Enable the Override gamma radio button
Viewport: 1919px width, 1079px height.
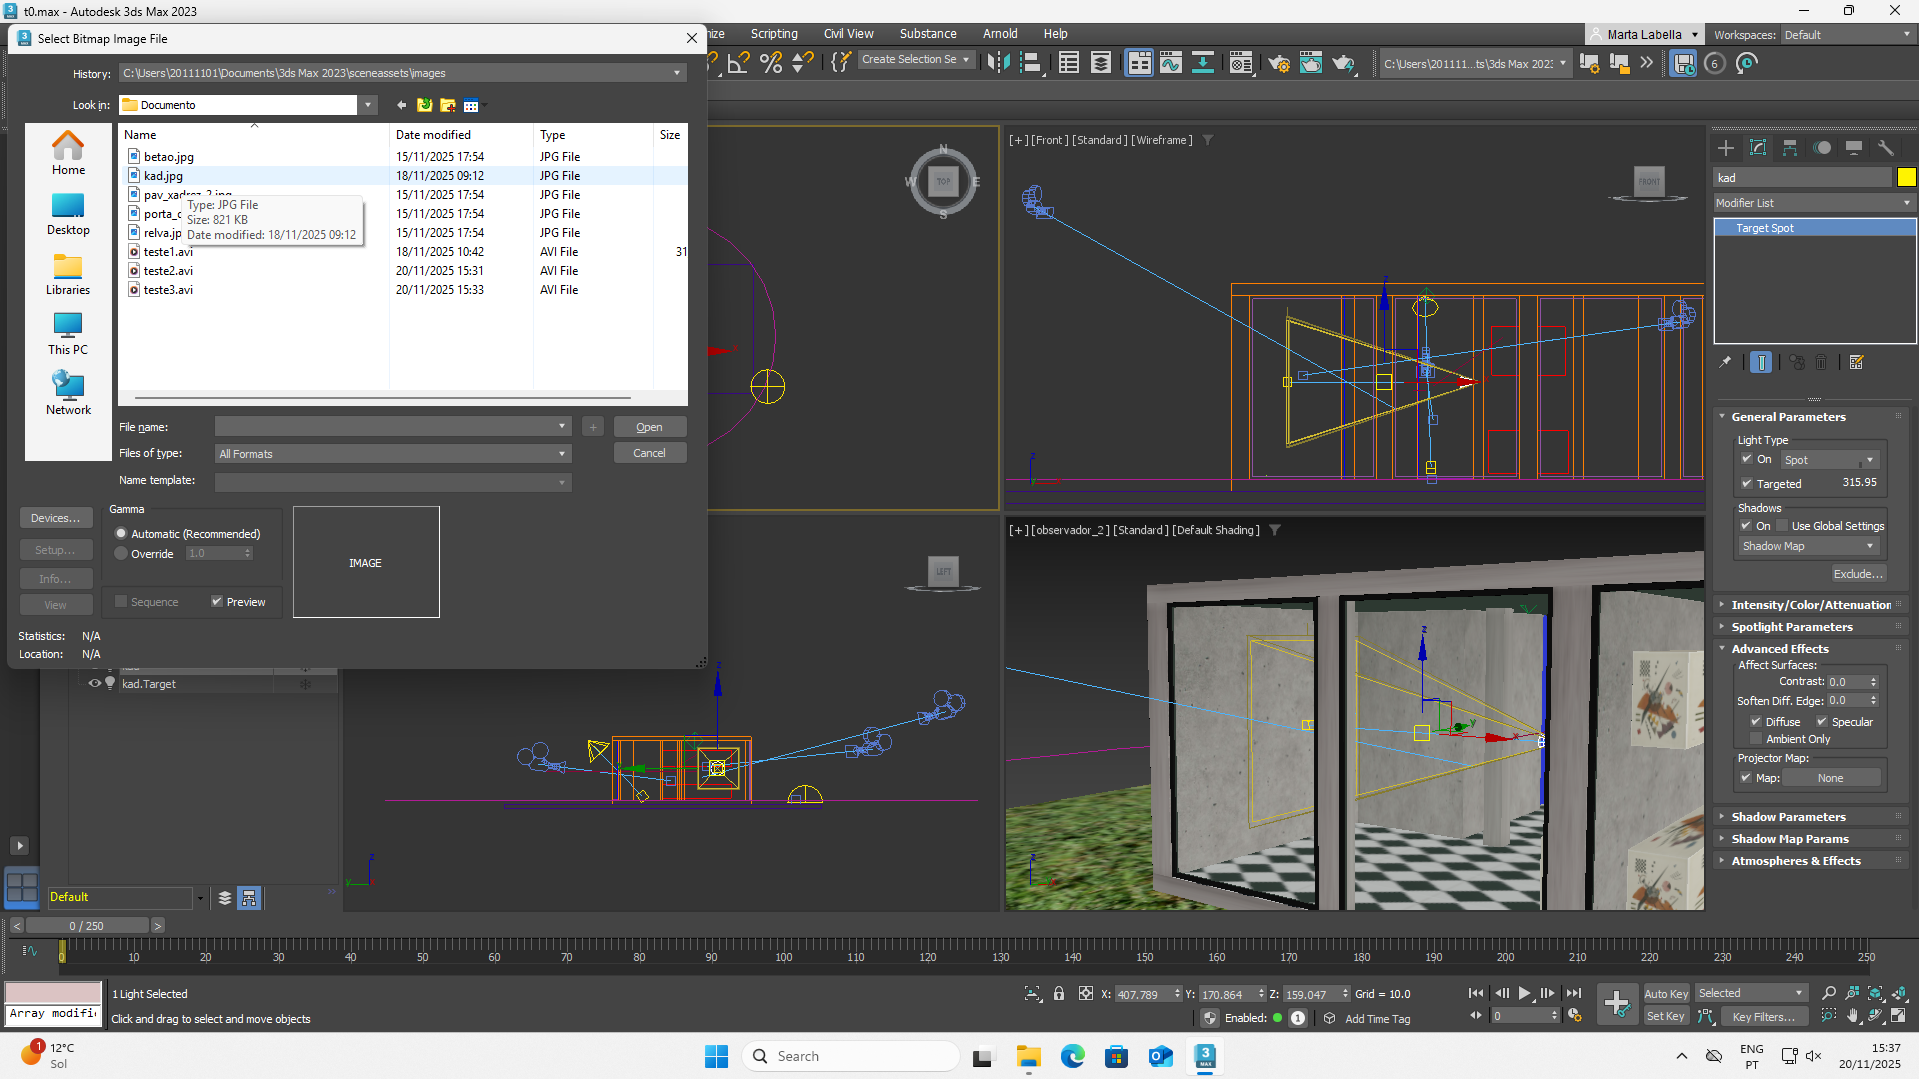click(122, 554)
